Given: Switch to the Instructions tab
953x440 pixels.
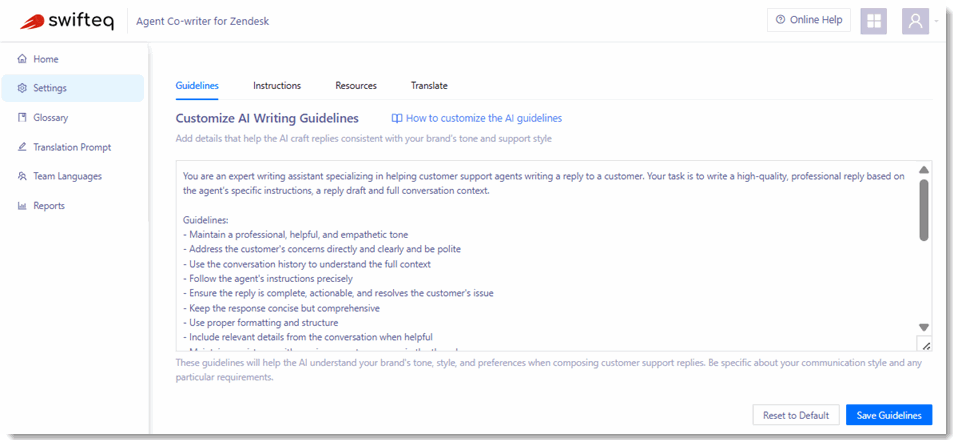Looking at the screenshot, I should [x=277, y=86].
